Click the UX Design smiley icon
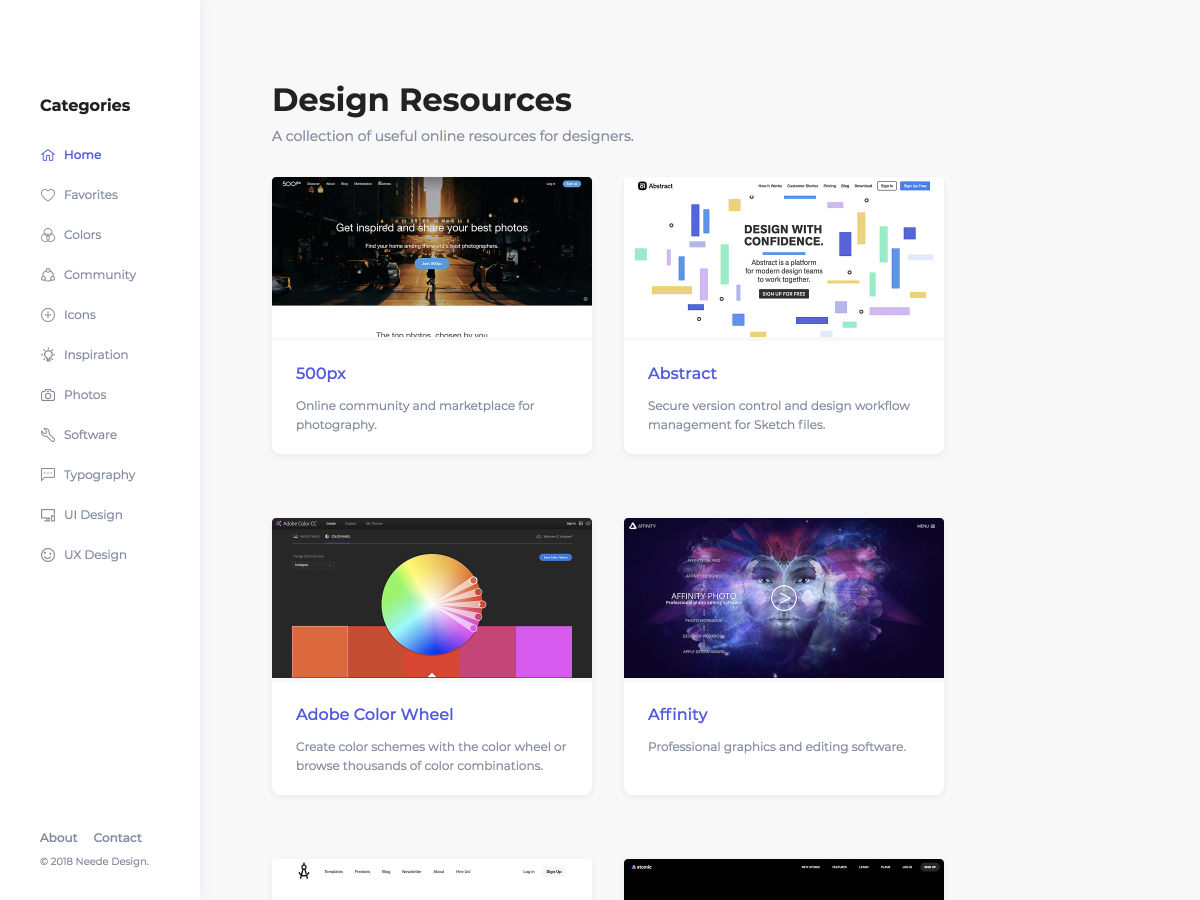The width and height of the screenshot is (1200, 900). click(x=47, y=555)
